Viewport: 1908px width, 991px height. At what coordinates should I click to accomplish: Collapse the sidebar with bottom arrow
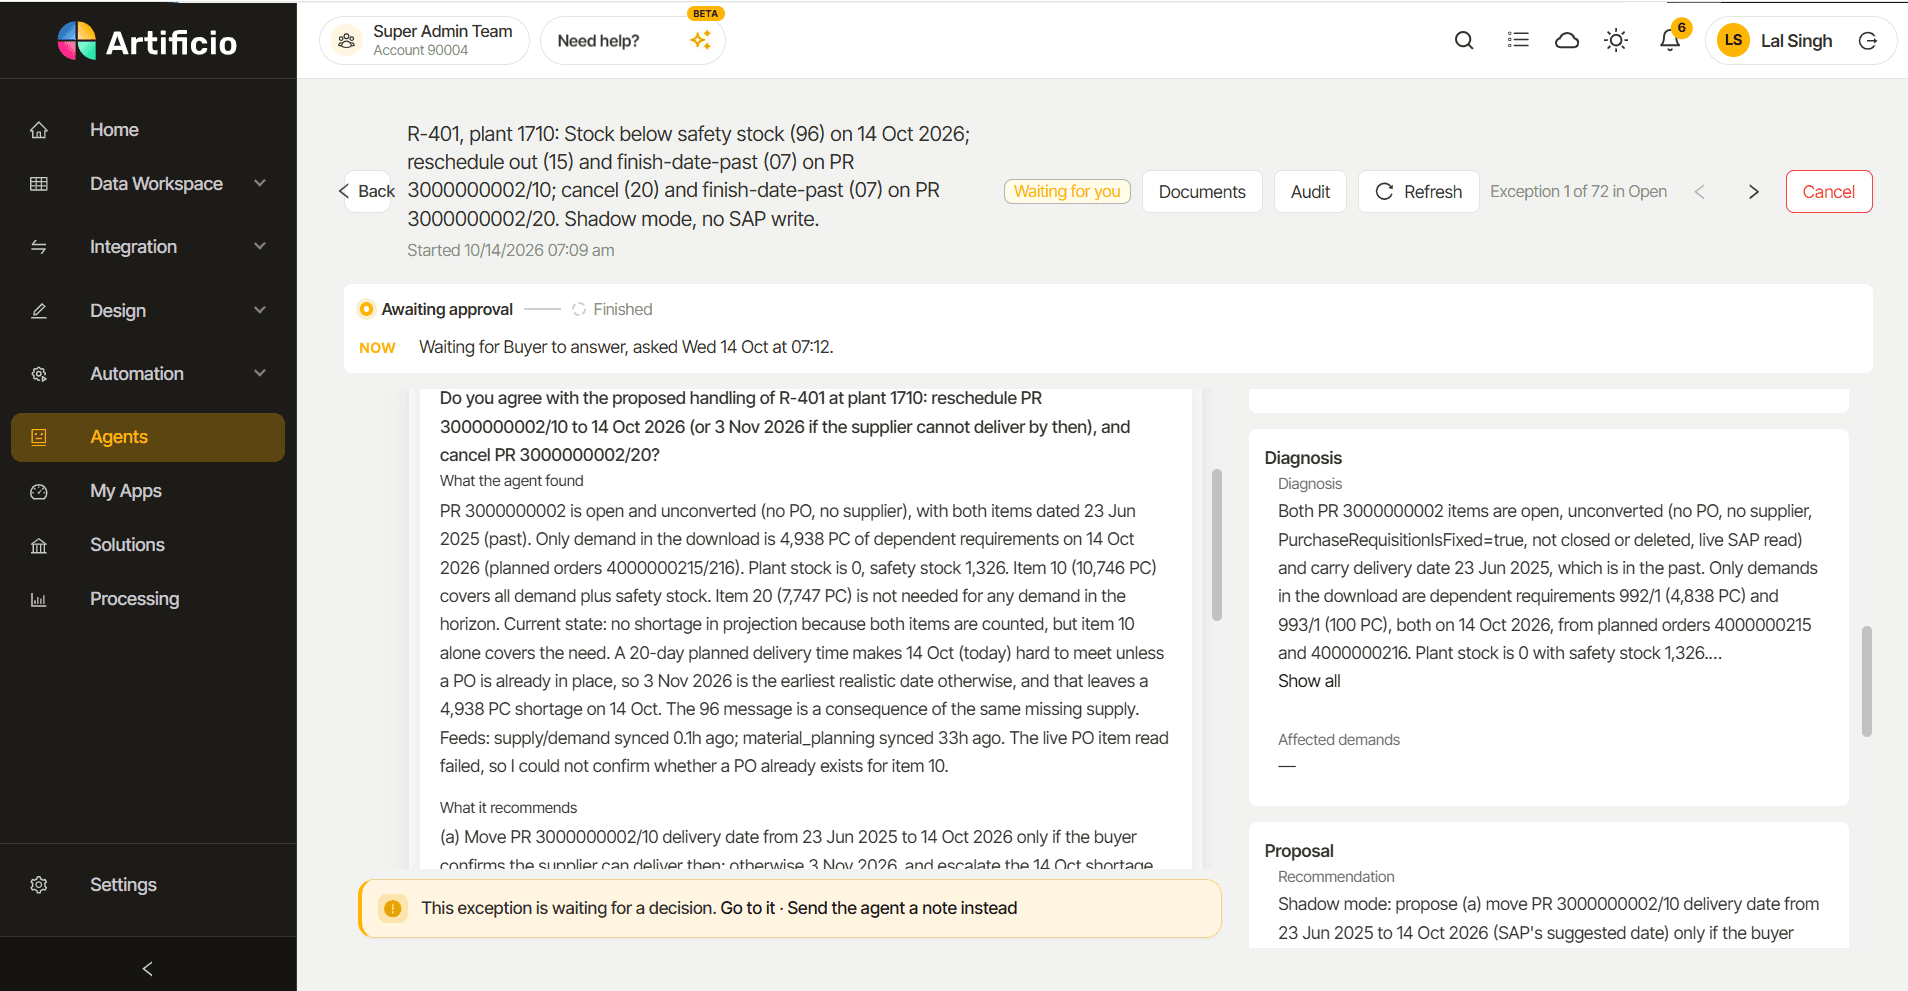148,968
